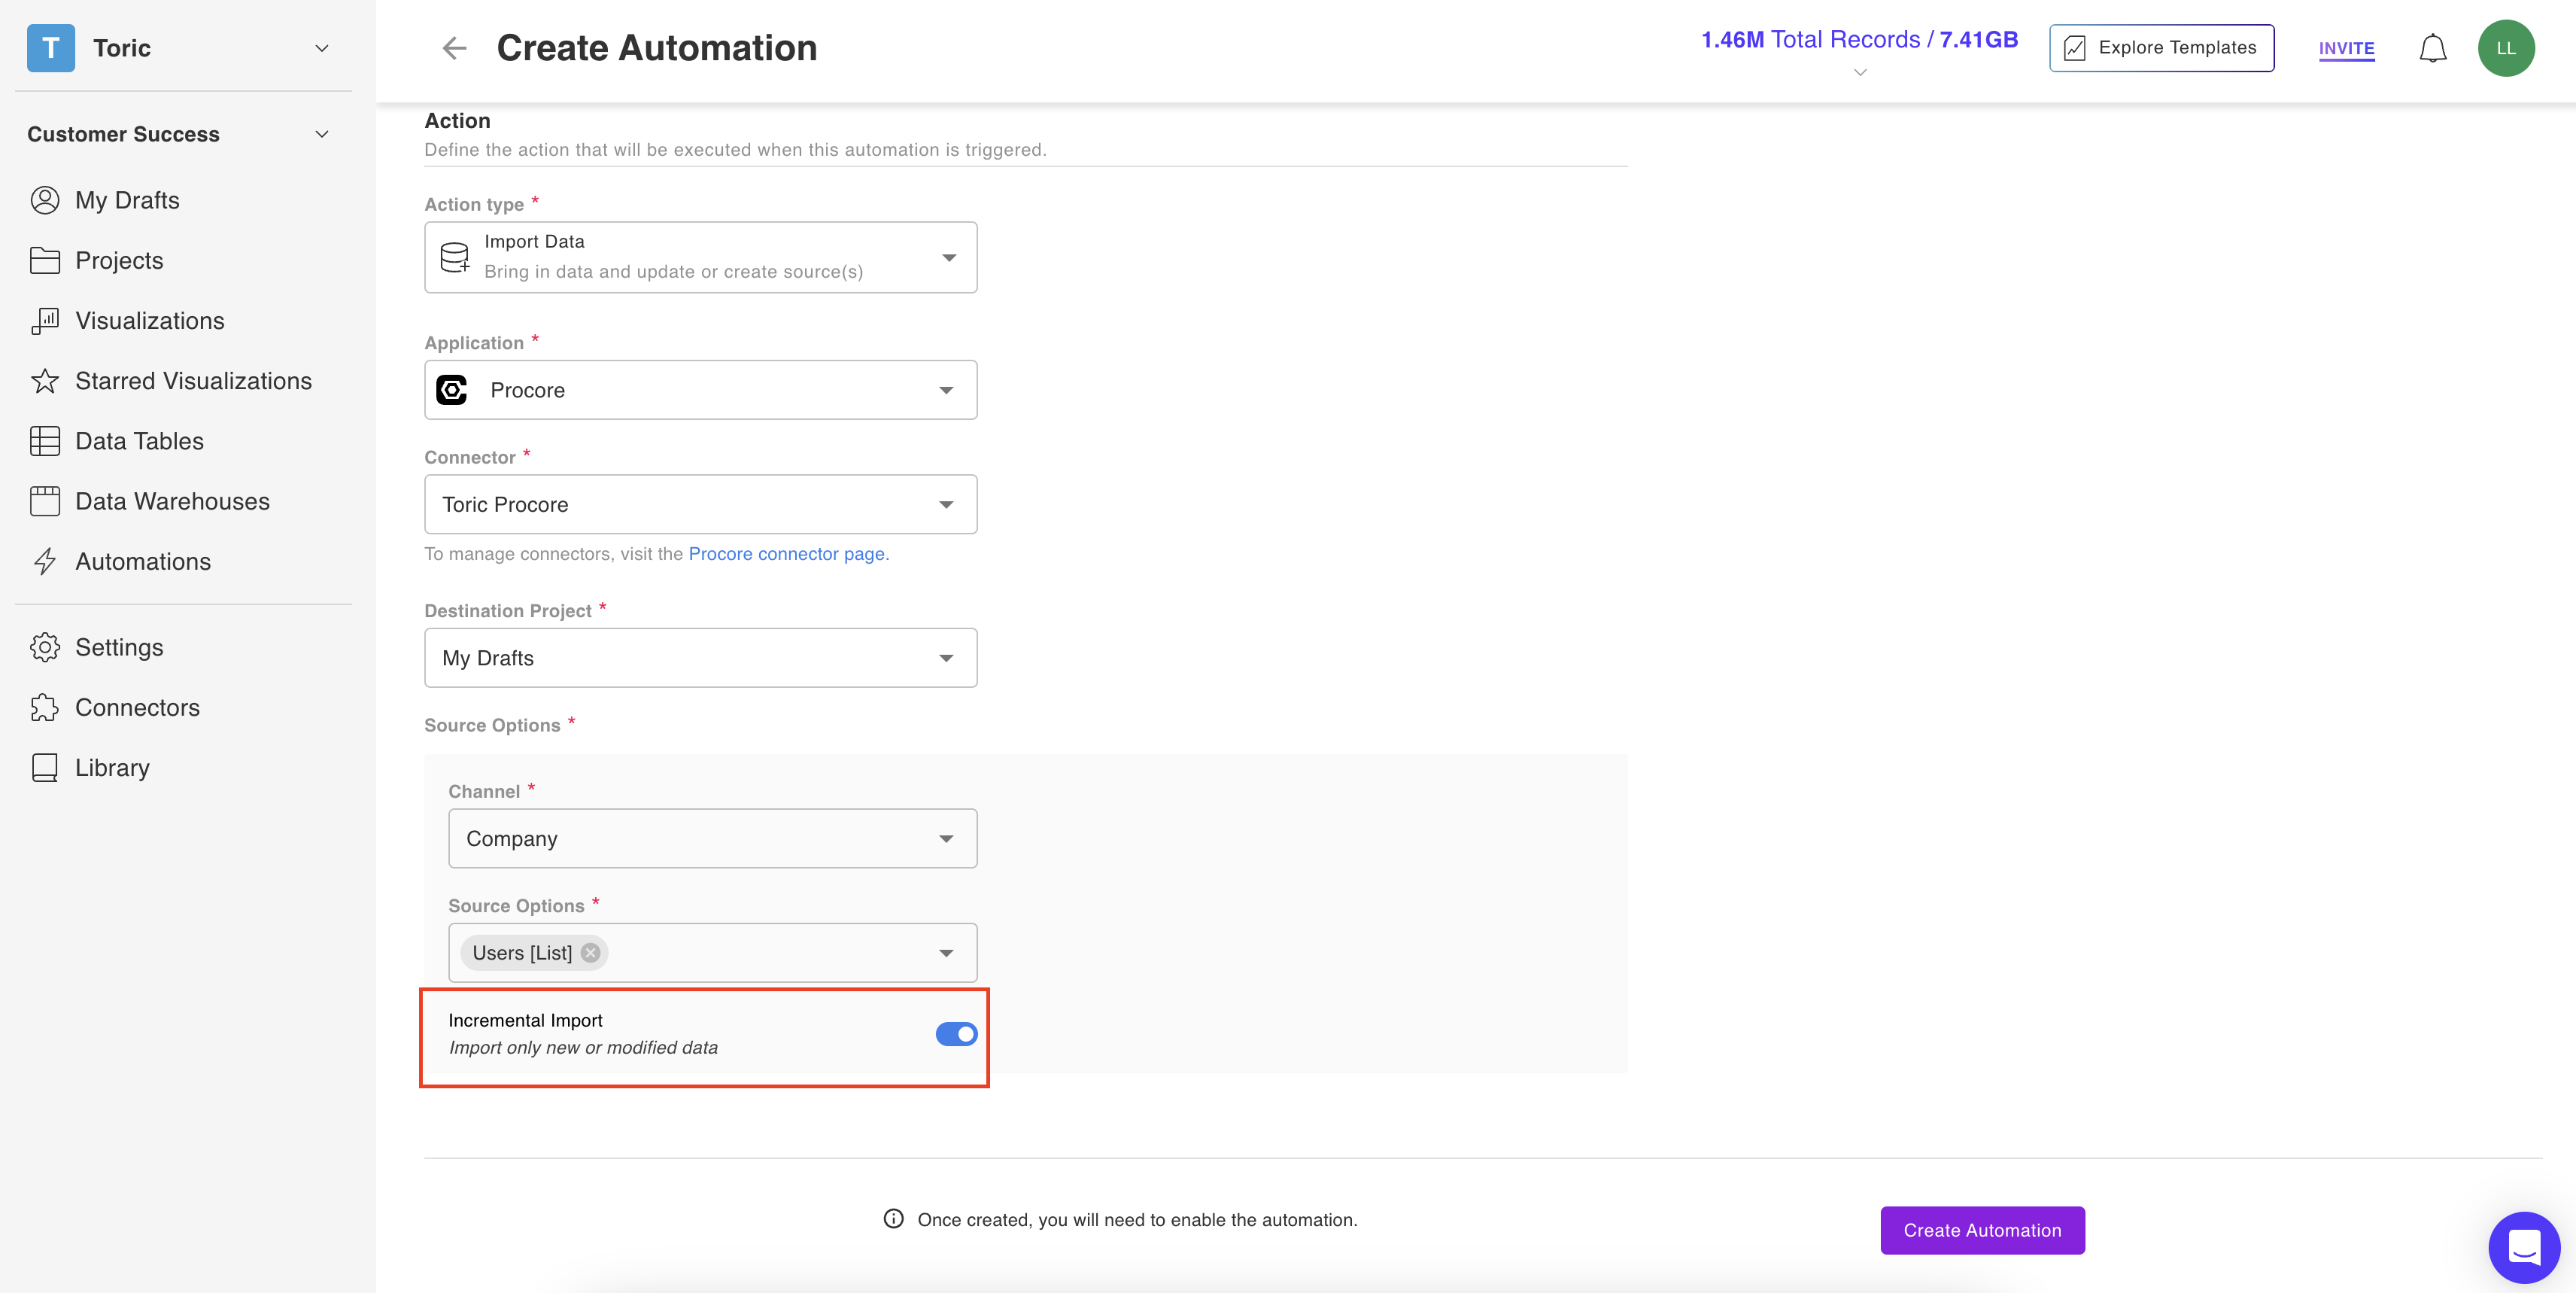The width and height of the screenshot is (2576, 1293).
Task: Click the Data Warehouses icon
Action: click(x=45, y=501)
